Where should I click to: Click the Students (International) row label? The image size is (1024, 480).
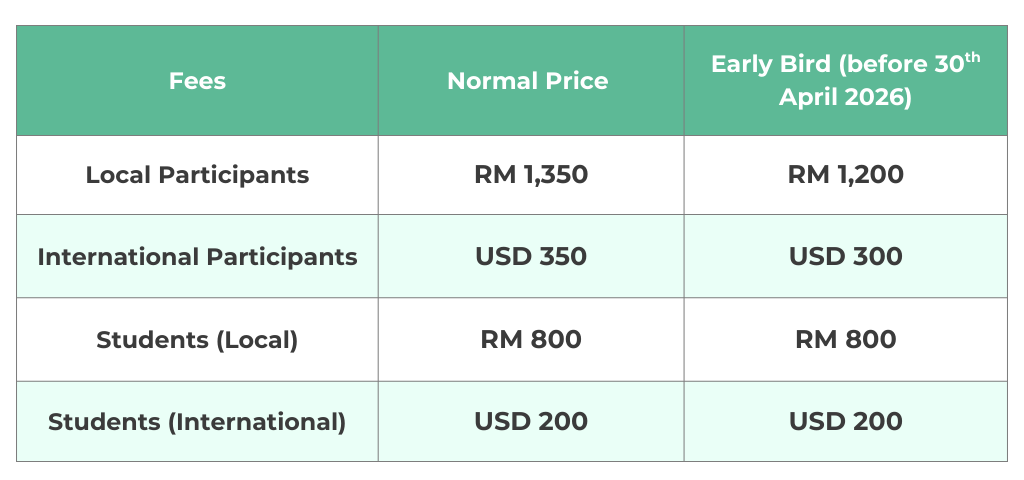pos(197,421)
